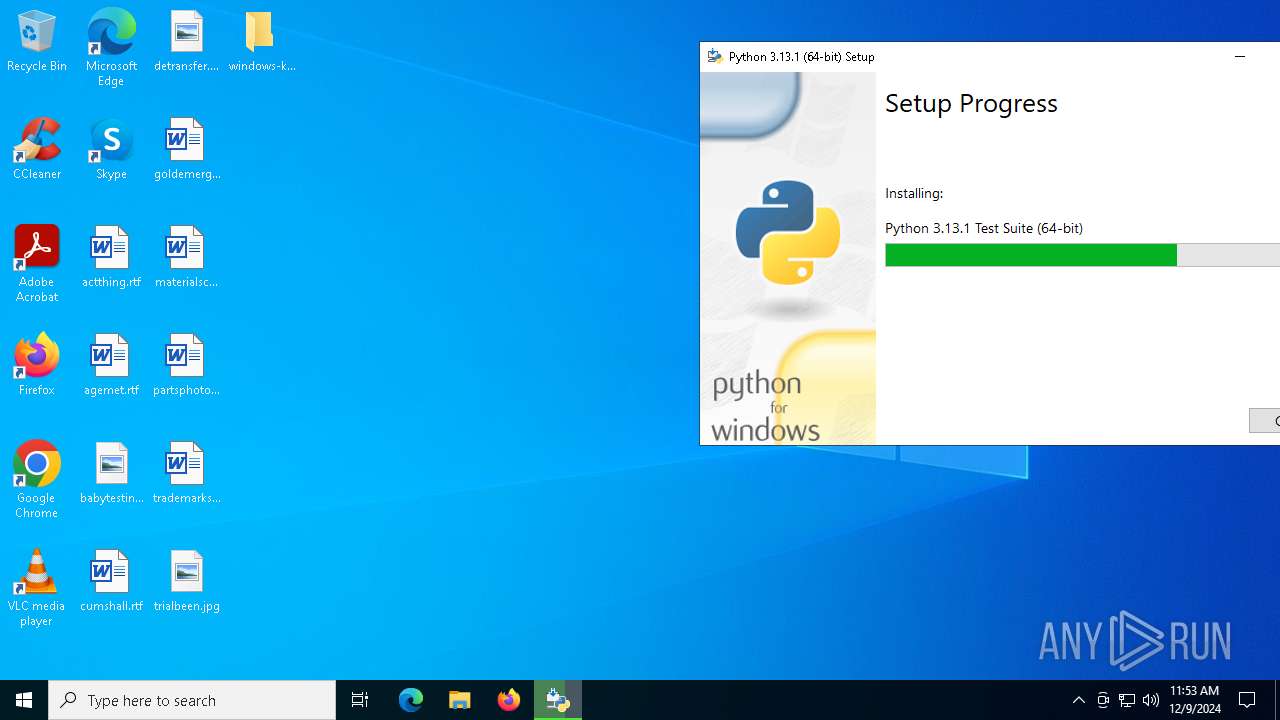Open the network status tray icon

pyautogui.click(x=1127, y=700)
